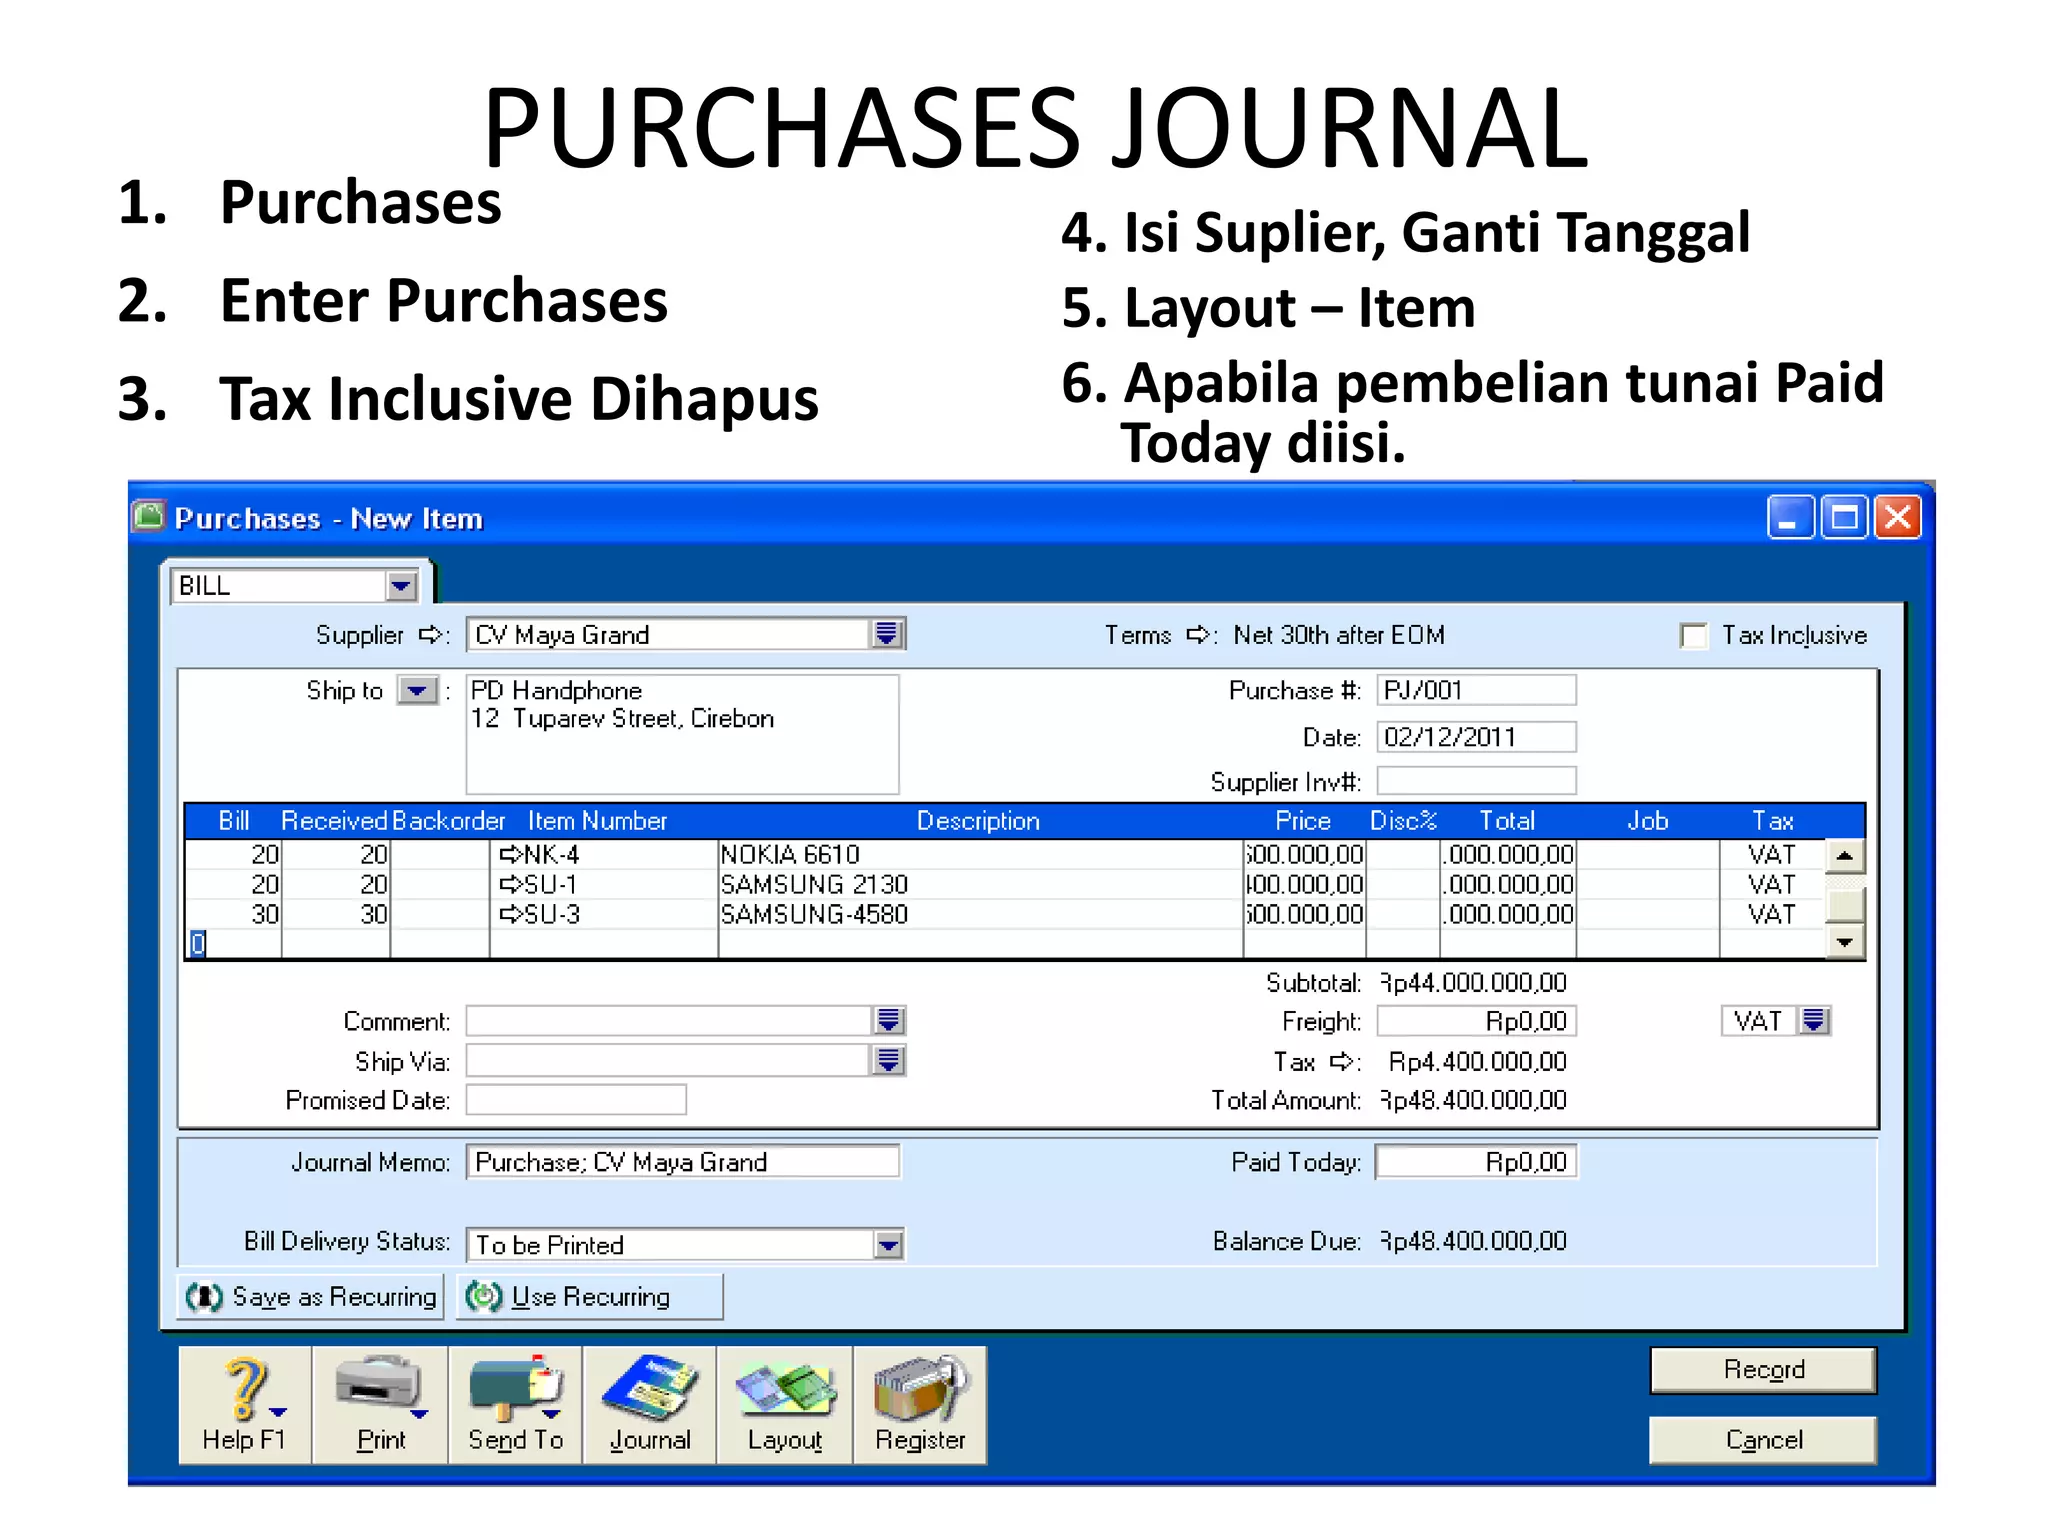The height and width of the screenshot is (1536, 2048).
Task: Expand Bill Delivery Status dropdown
Action: point(888,1245)
